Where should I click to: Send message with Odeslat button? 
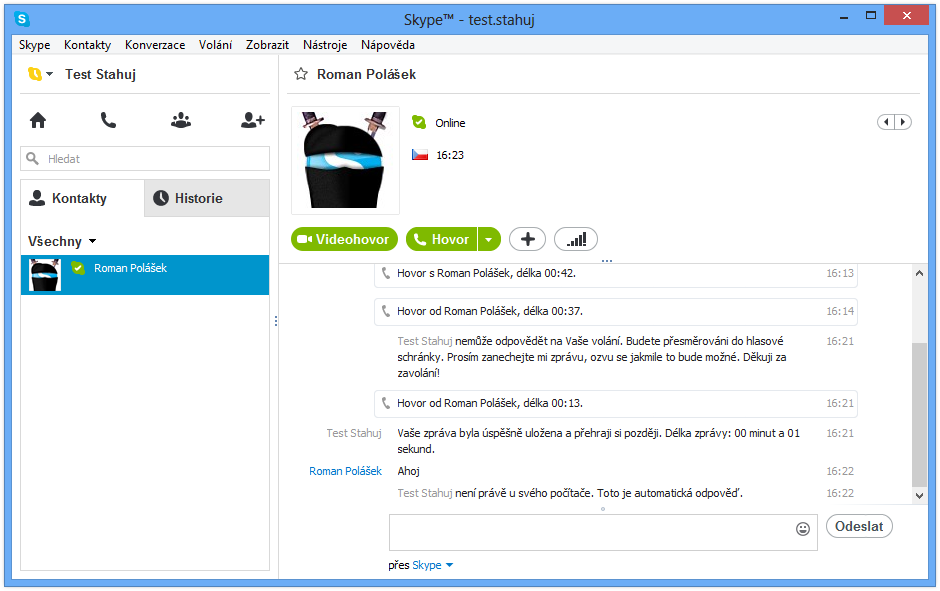click(859, 526)
